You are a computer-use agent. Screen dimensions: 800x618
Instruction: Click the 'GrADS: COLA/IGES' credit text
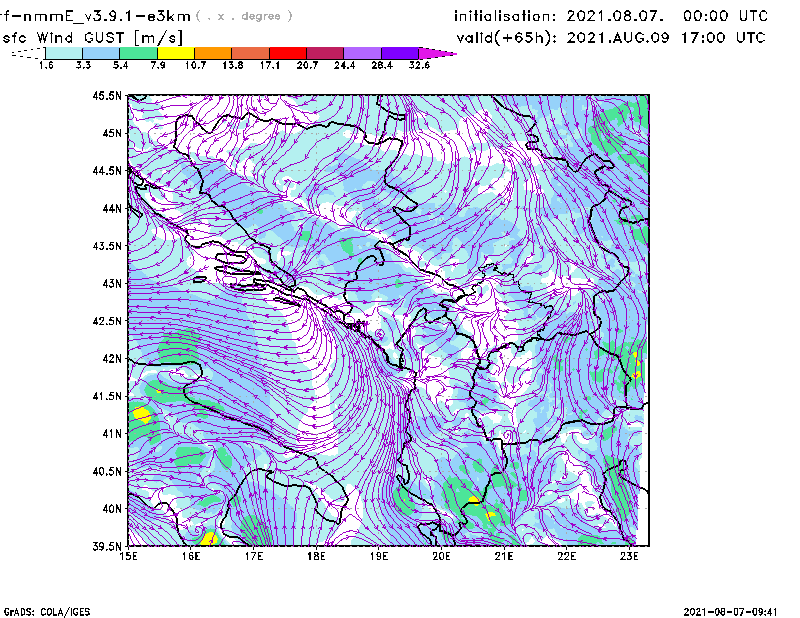click(x=47, y=612)
